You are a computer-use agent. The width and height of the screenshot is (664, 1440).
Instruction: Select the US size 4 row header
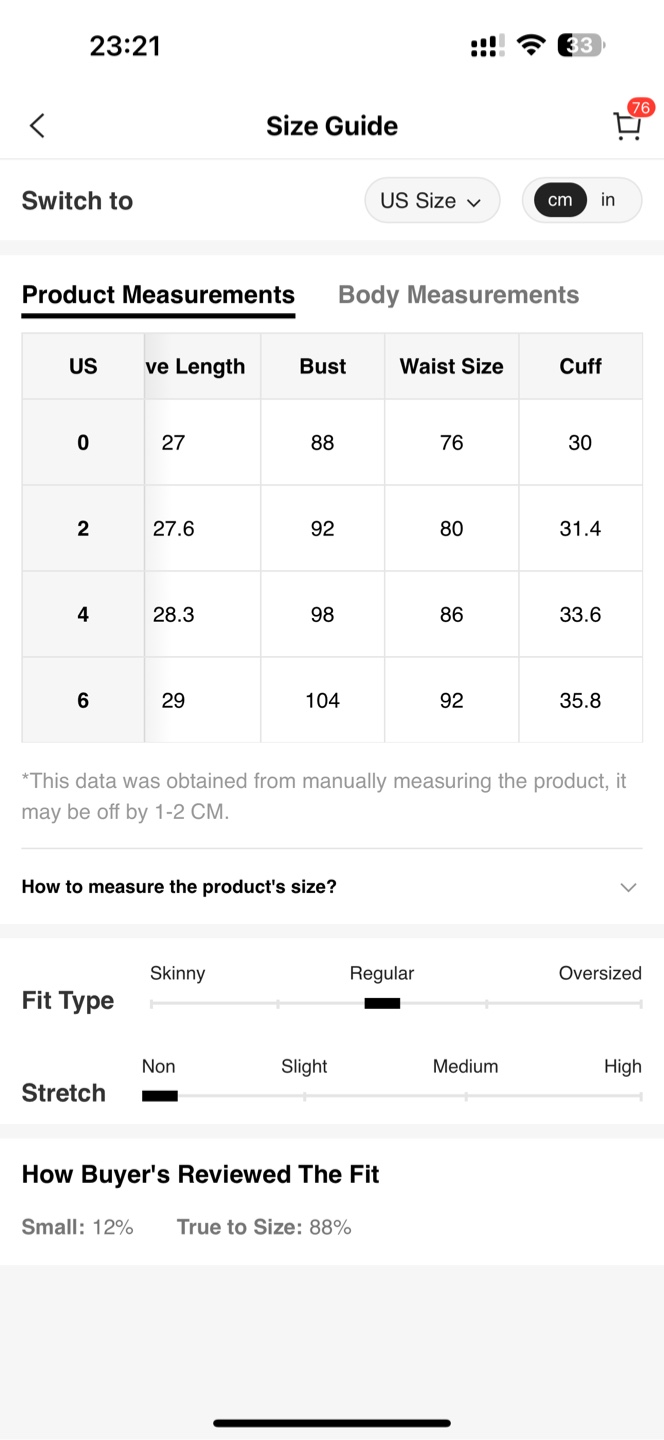[83, 614]
